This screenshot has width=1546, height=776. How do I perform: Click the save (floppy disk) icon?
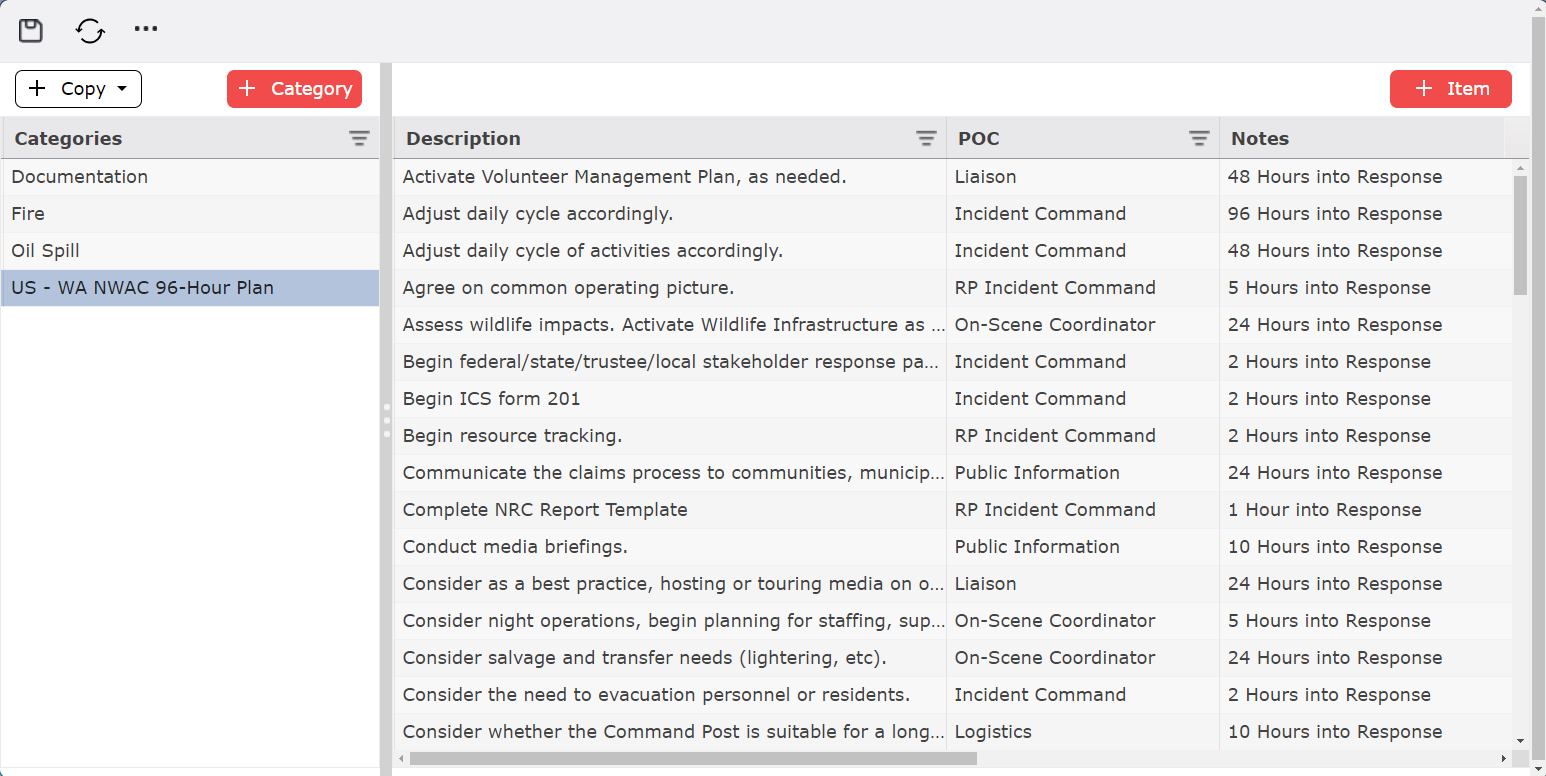coord(30,30)
